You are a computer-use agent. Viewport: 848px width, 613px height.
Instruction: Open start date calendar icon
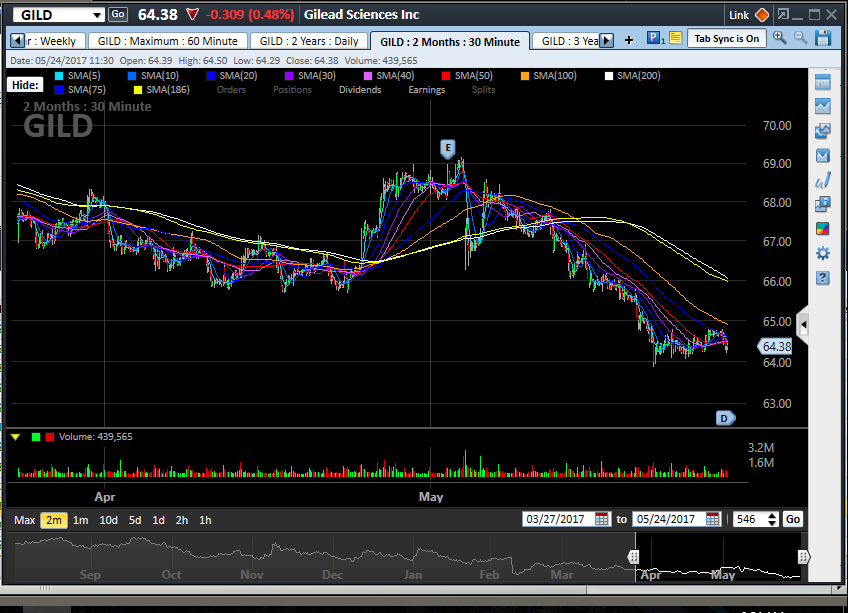(x=601, y=519)
